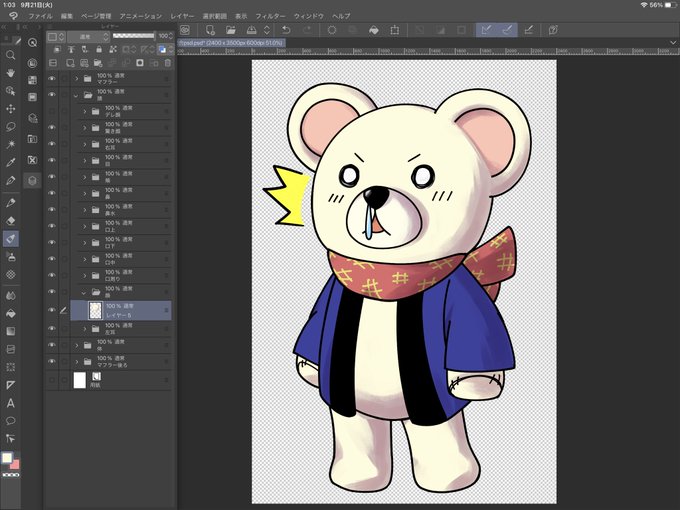Open the ファイル menu
The image size is (680, 510).
40,16
